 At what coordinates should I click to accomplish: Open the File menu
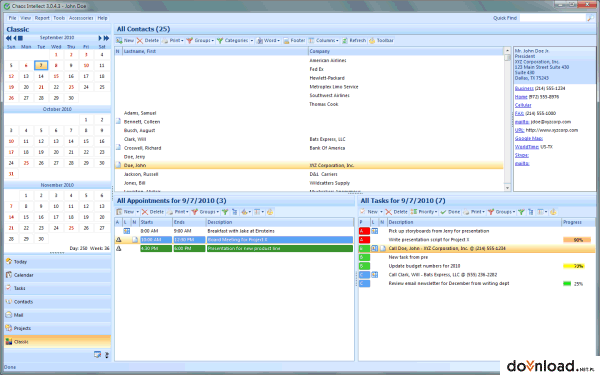coord(12,18)
